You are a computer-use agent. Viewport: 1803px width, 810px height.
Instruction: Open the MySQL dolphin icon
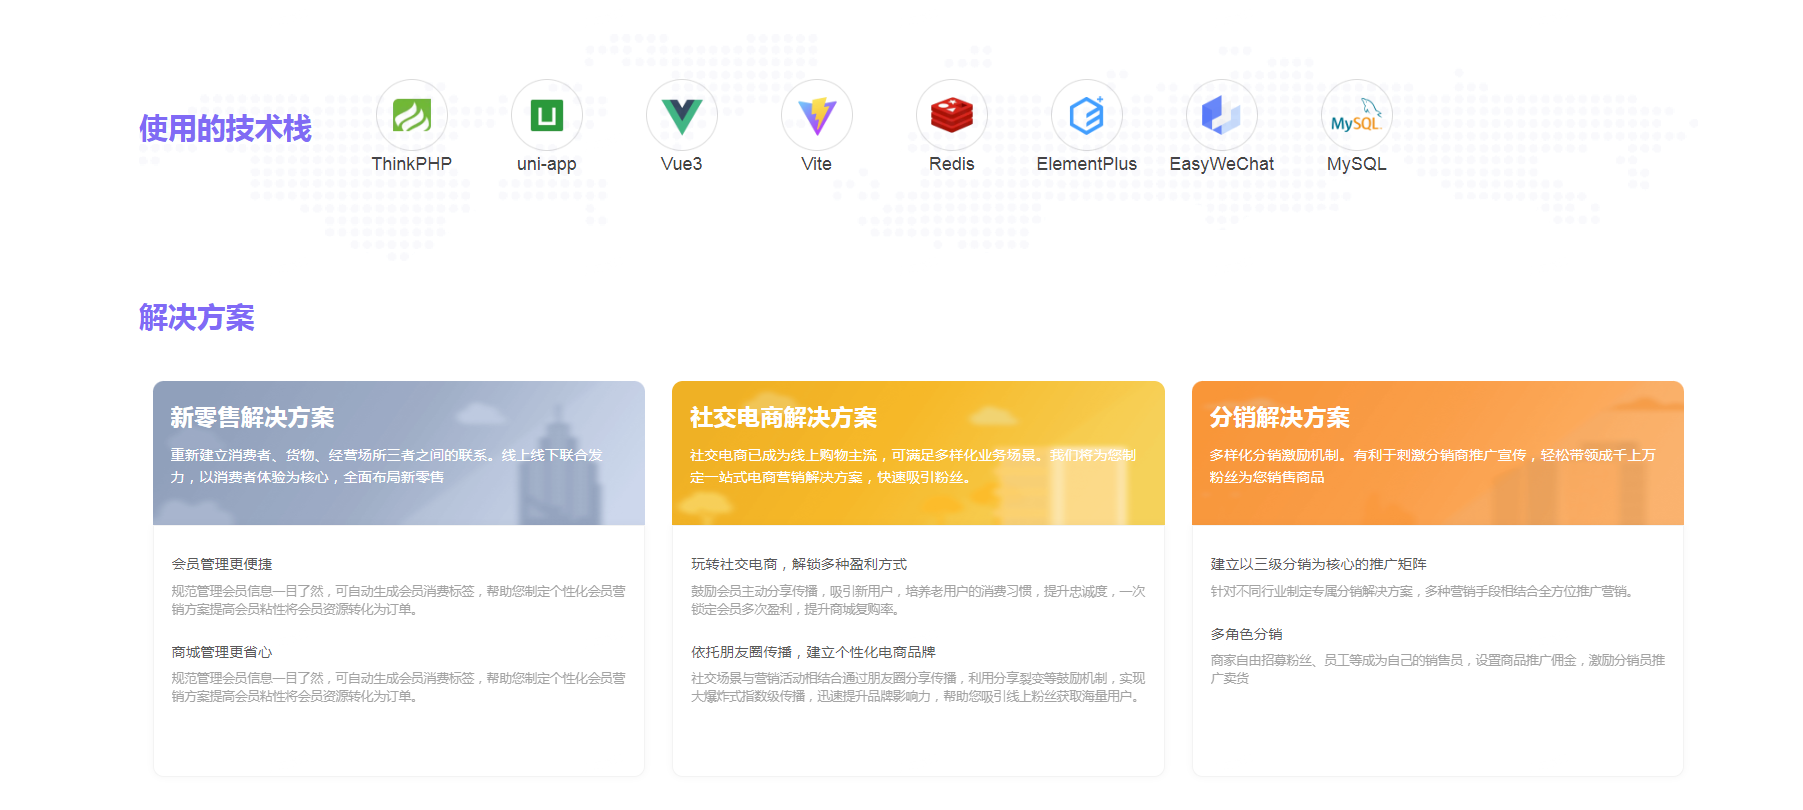(x=1356, y=116)
